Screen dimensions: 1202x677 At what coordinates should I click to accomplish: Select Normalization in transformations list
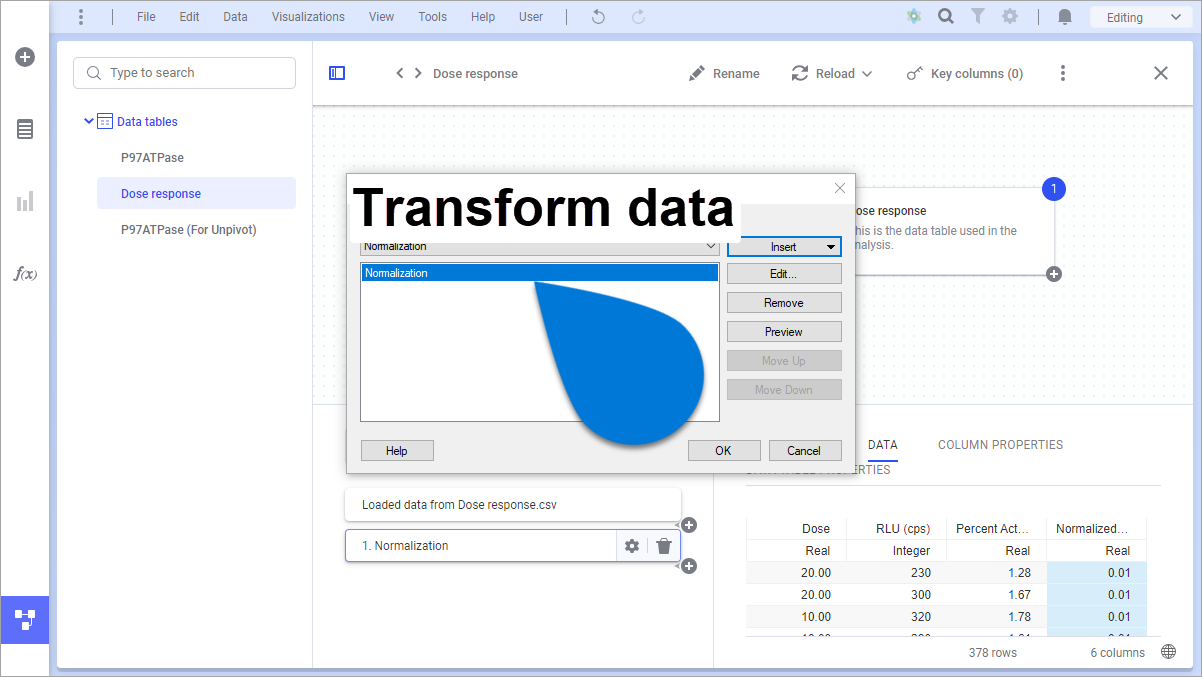point(539,273)
